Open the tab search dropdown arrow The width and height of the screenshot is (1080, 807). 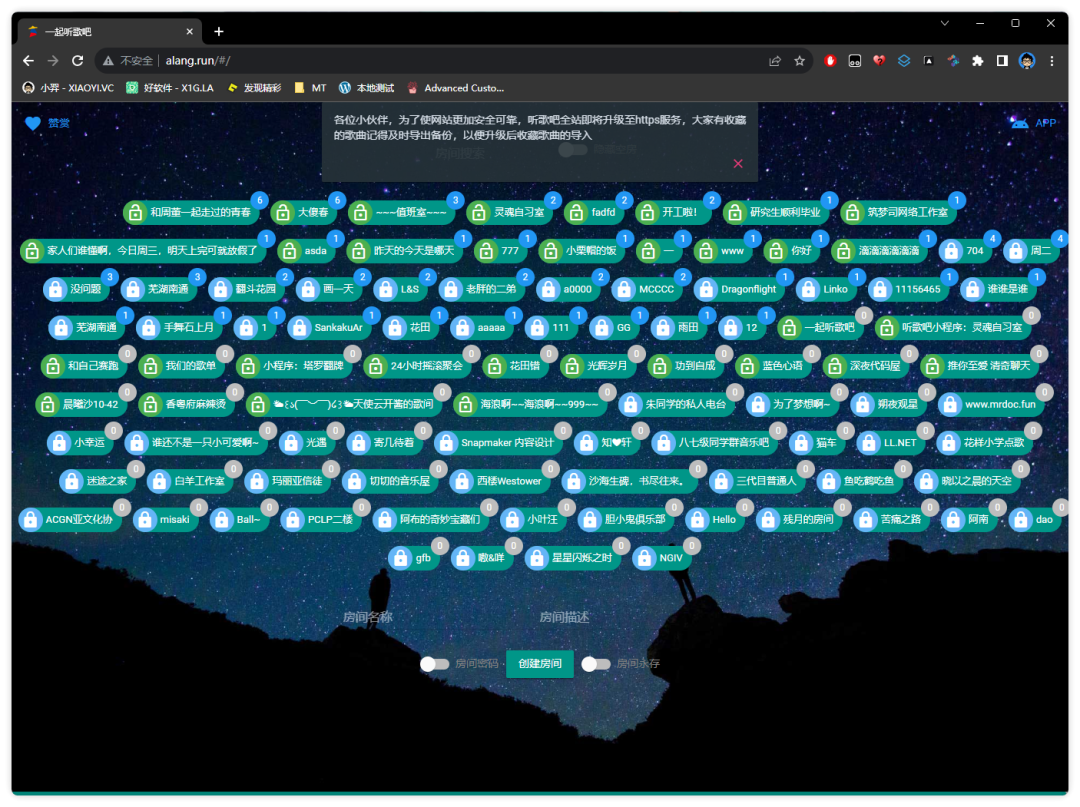tap(944, 22)
